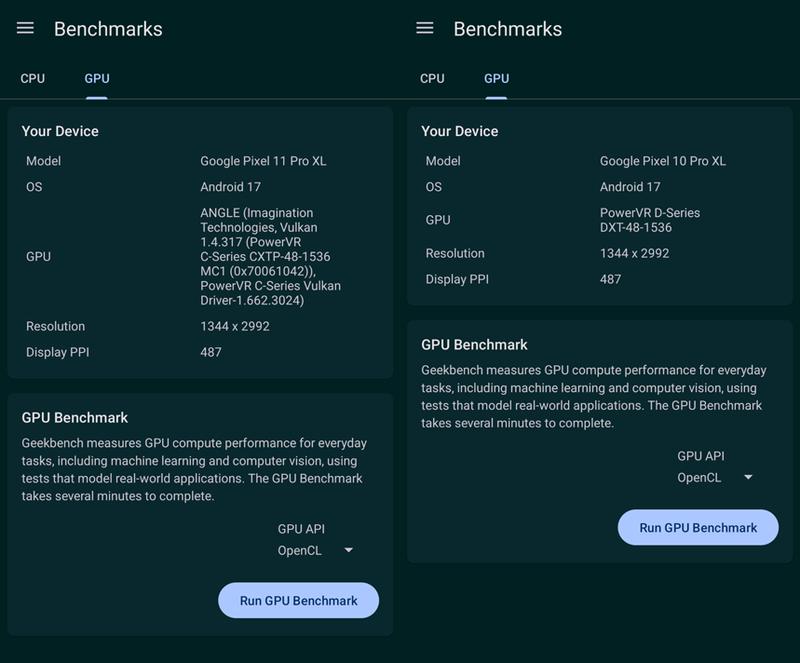800x663 pixels.
Task: Click Your Device heading on left card
Action: [x=60, y=131]
